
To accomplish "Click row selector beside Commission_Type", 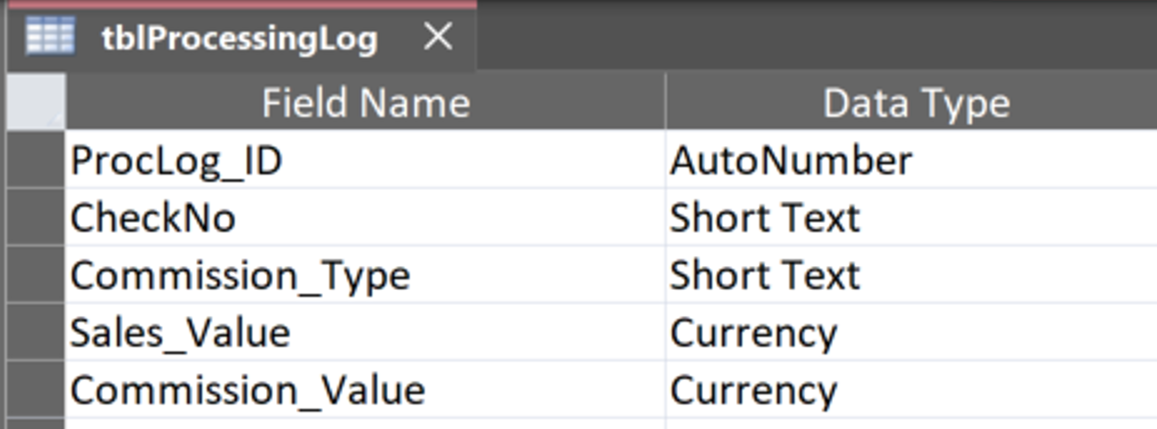I will click(35, 275).
